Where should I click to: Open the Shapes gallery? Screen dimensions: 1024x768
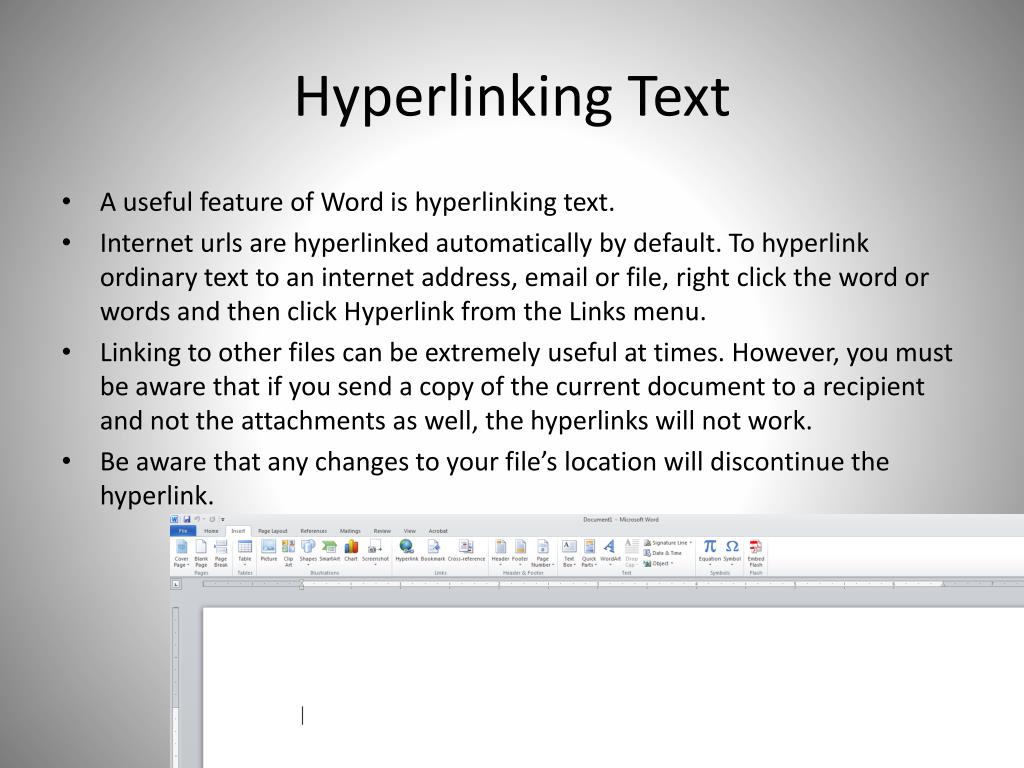(x=308, y=552)
